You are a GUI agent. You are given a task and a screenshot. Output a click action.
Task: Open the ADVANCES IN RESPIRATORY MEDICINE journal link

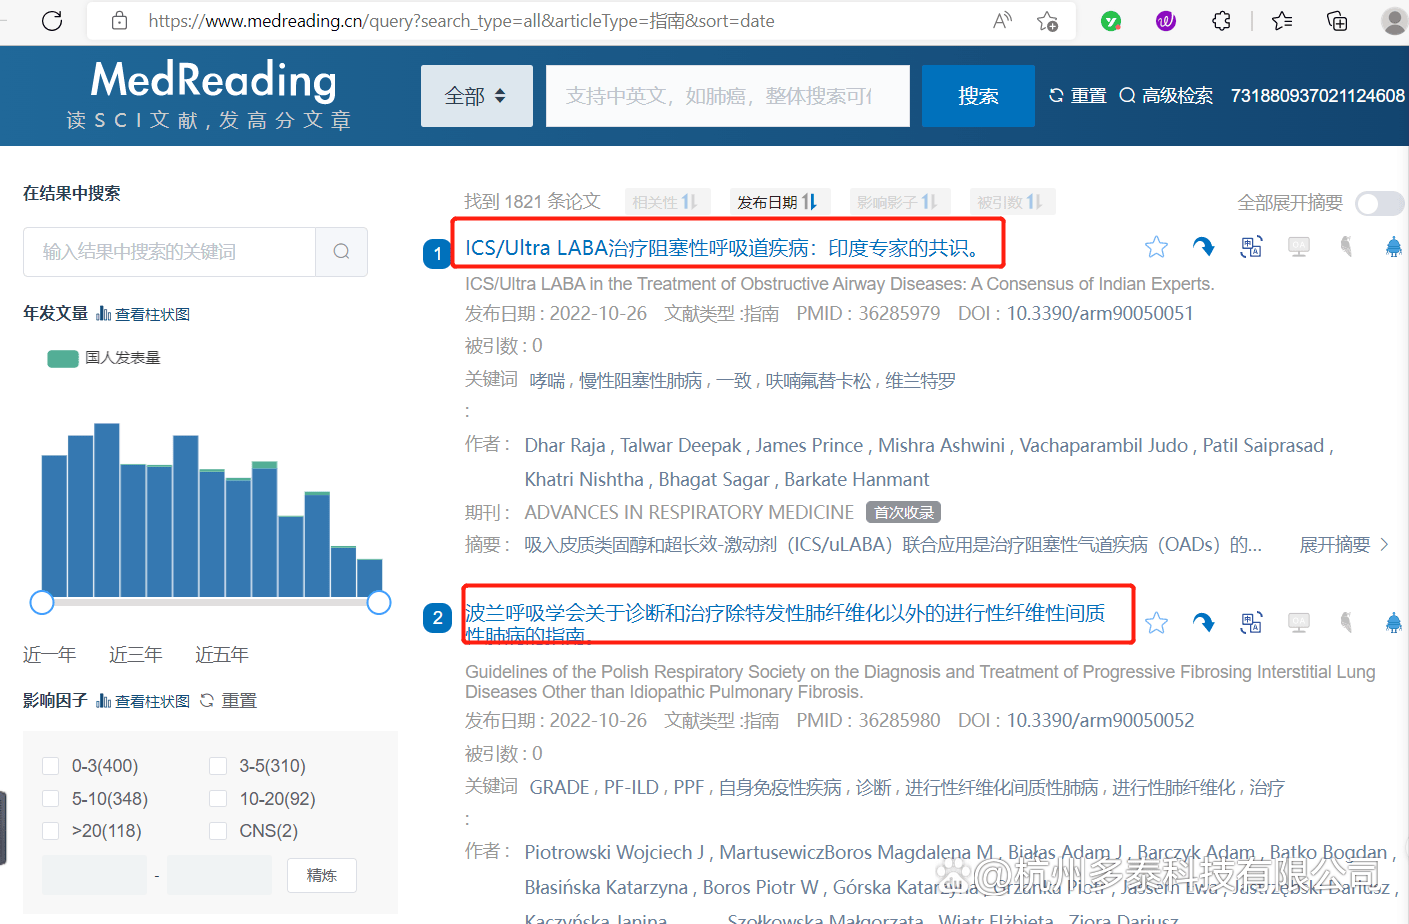pos(689,513)
